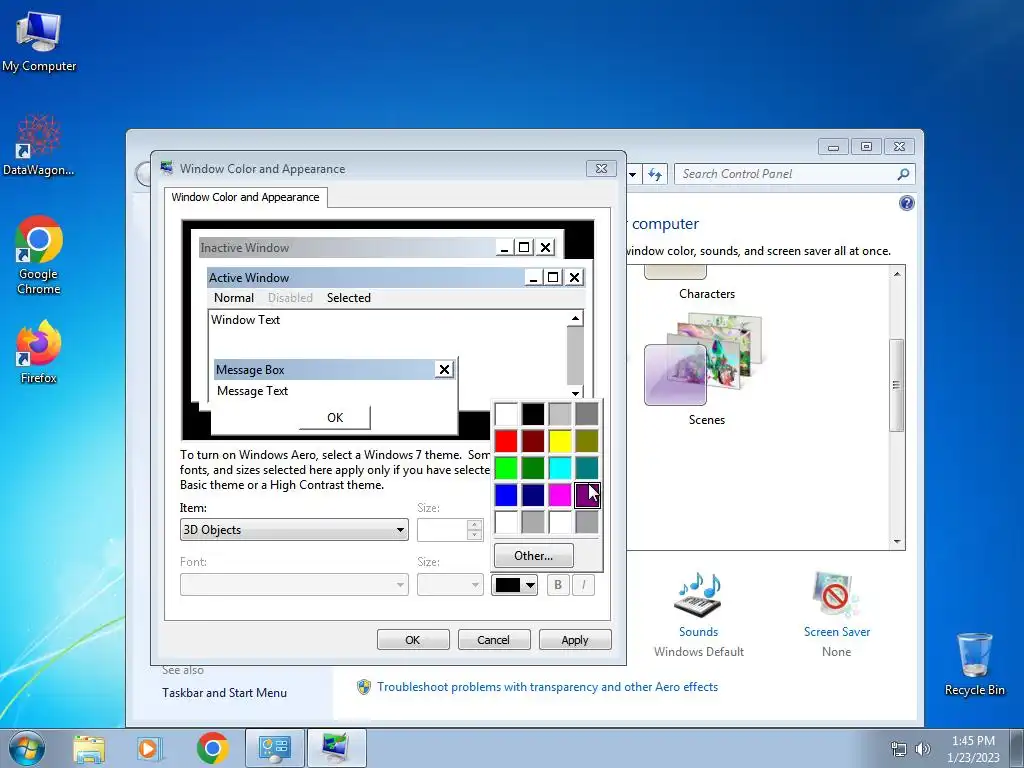This screenshot has width=1024, height=768.
Task: Pick the bright green color swatch
Action: coord(506,468)
